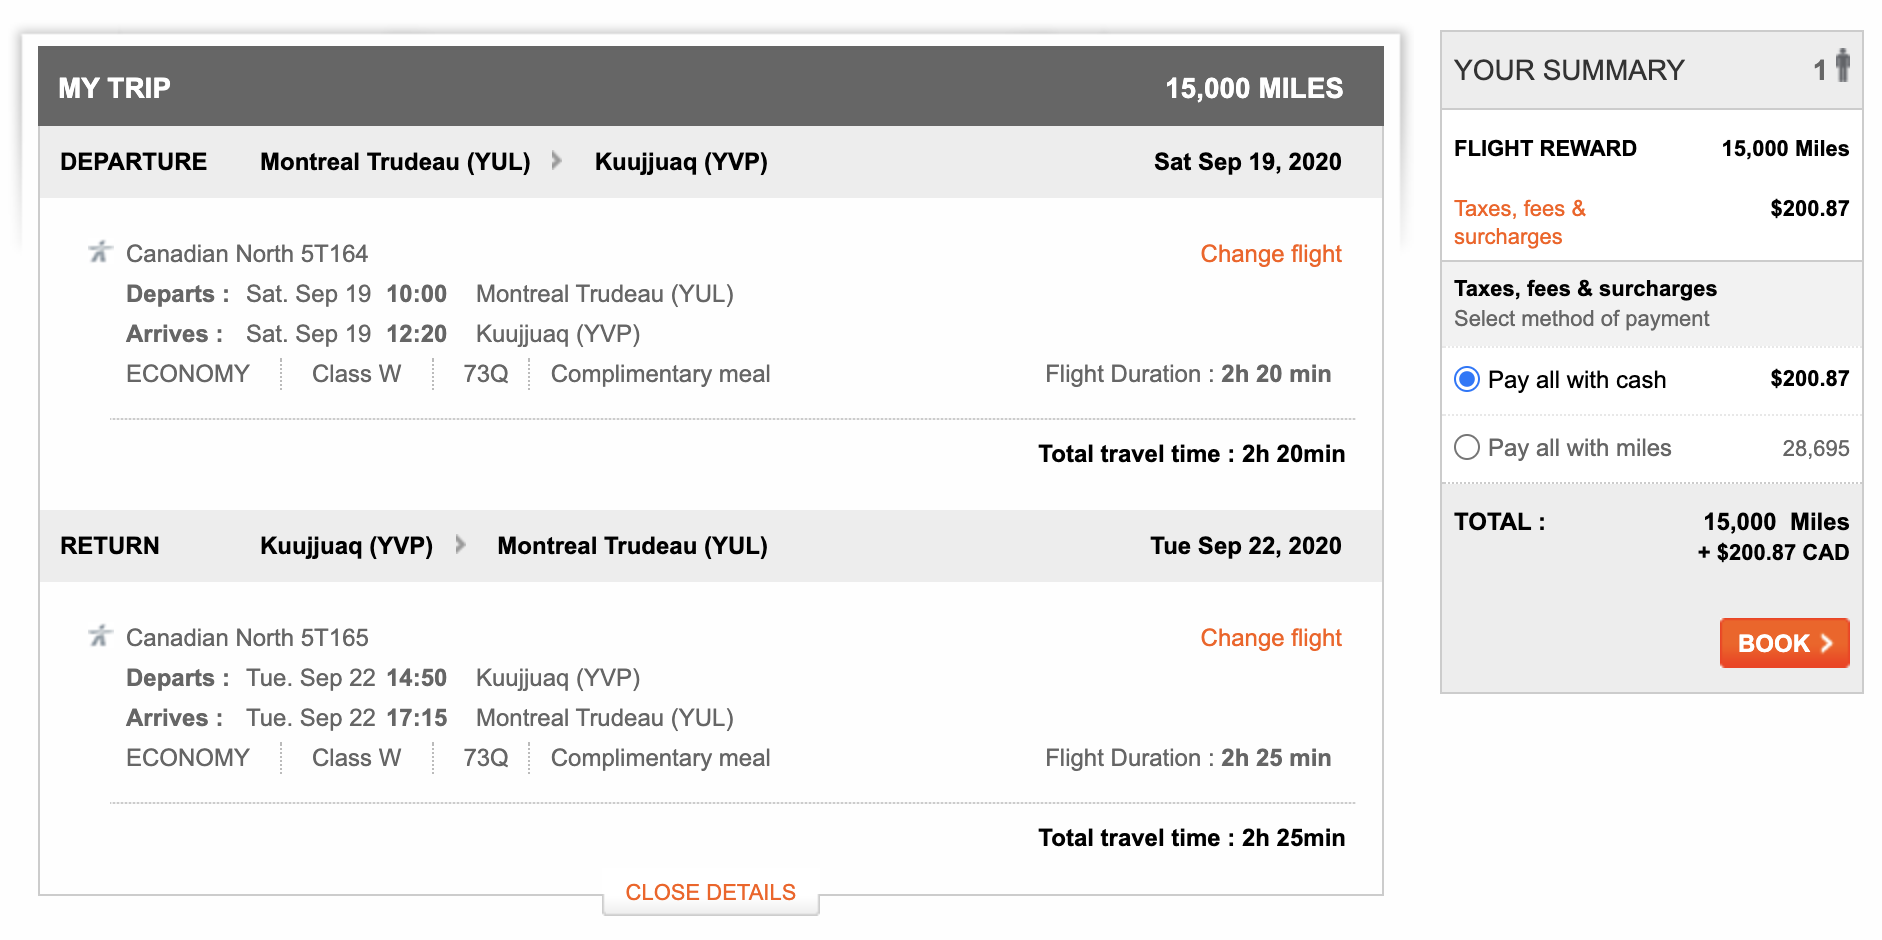The image size is (1882, 940).
Task: Open the Taxes, fees & surcharges breakdown link
Action: click(x=1519, y=222)
